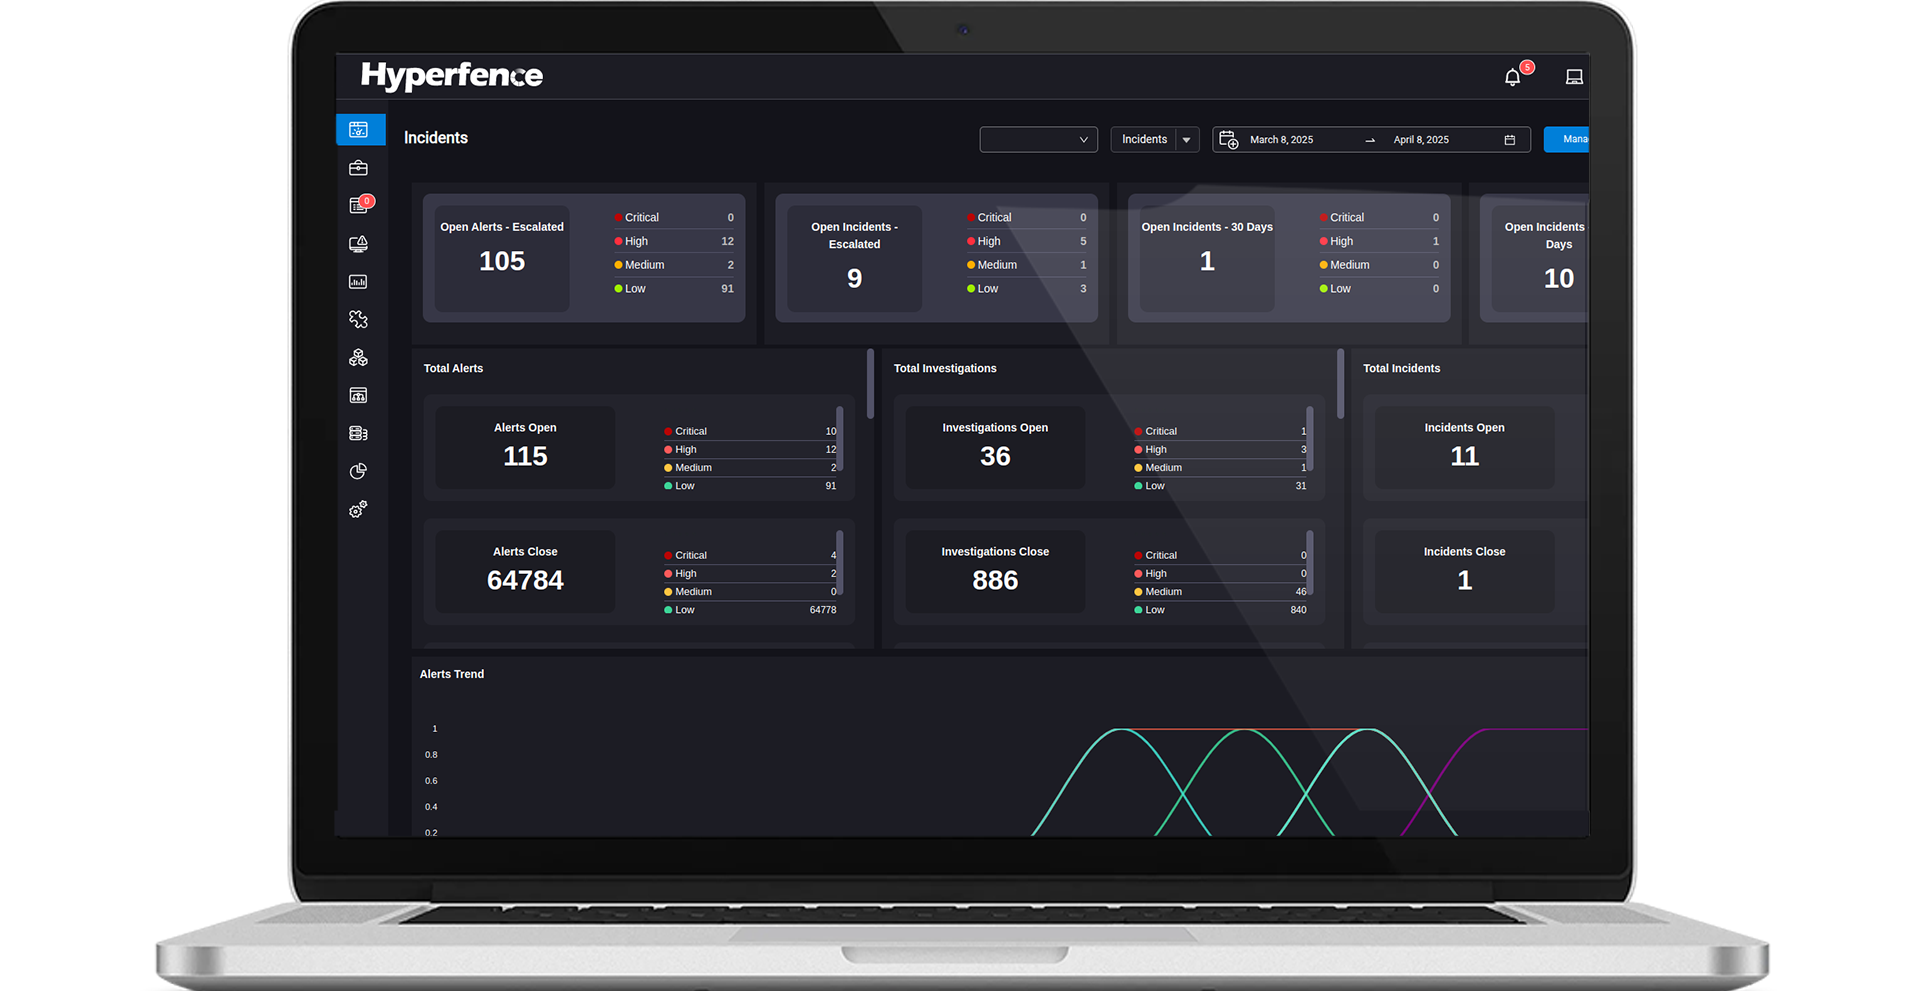The height and width of the screenshot is (991, 1918).
Task: Open the gears settings icon in sidebar
Action: [359, 509]
